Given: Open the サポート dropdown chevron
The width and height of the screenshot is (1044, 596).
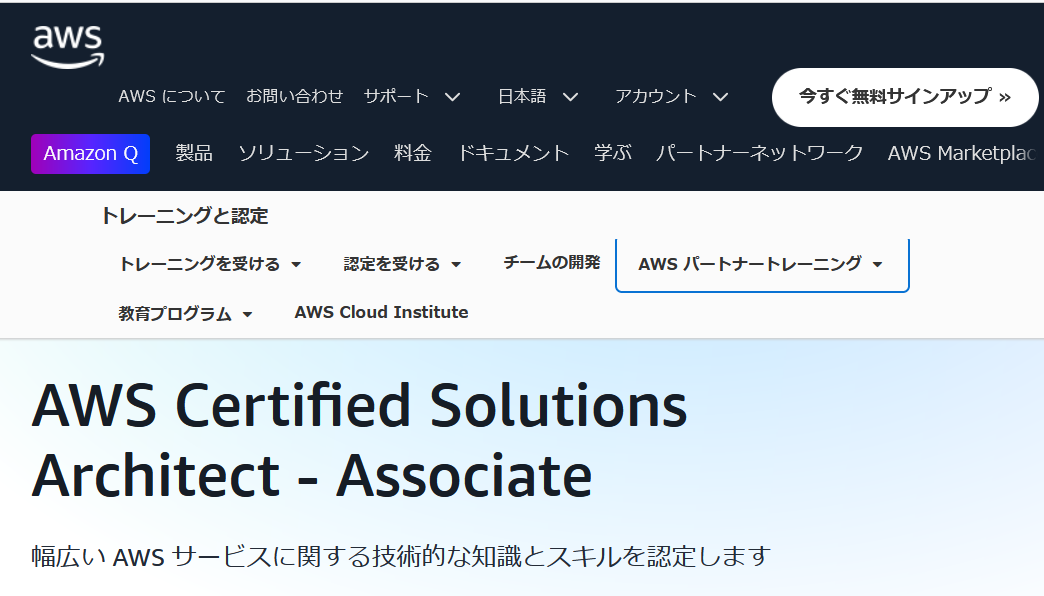Looking at the screenshot, I should (453, 97).
